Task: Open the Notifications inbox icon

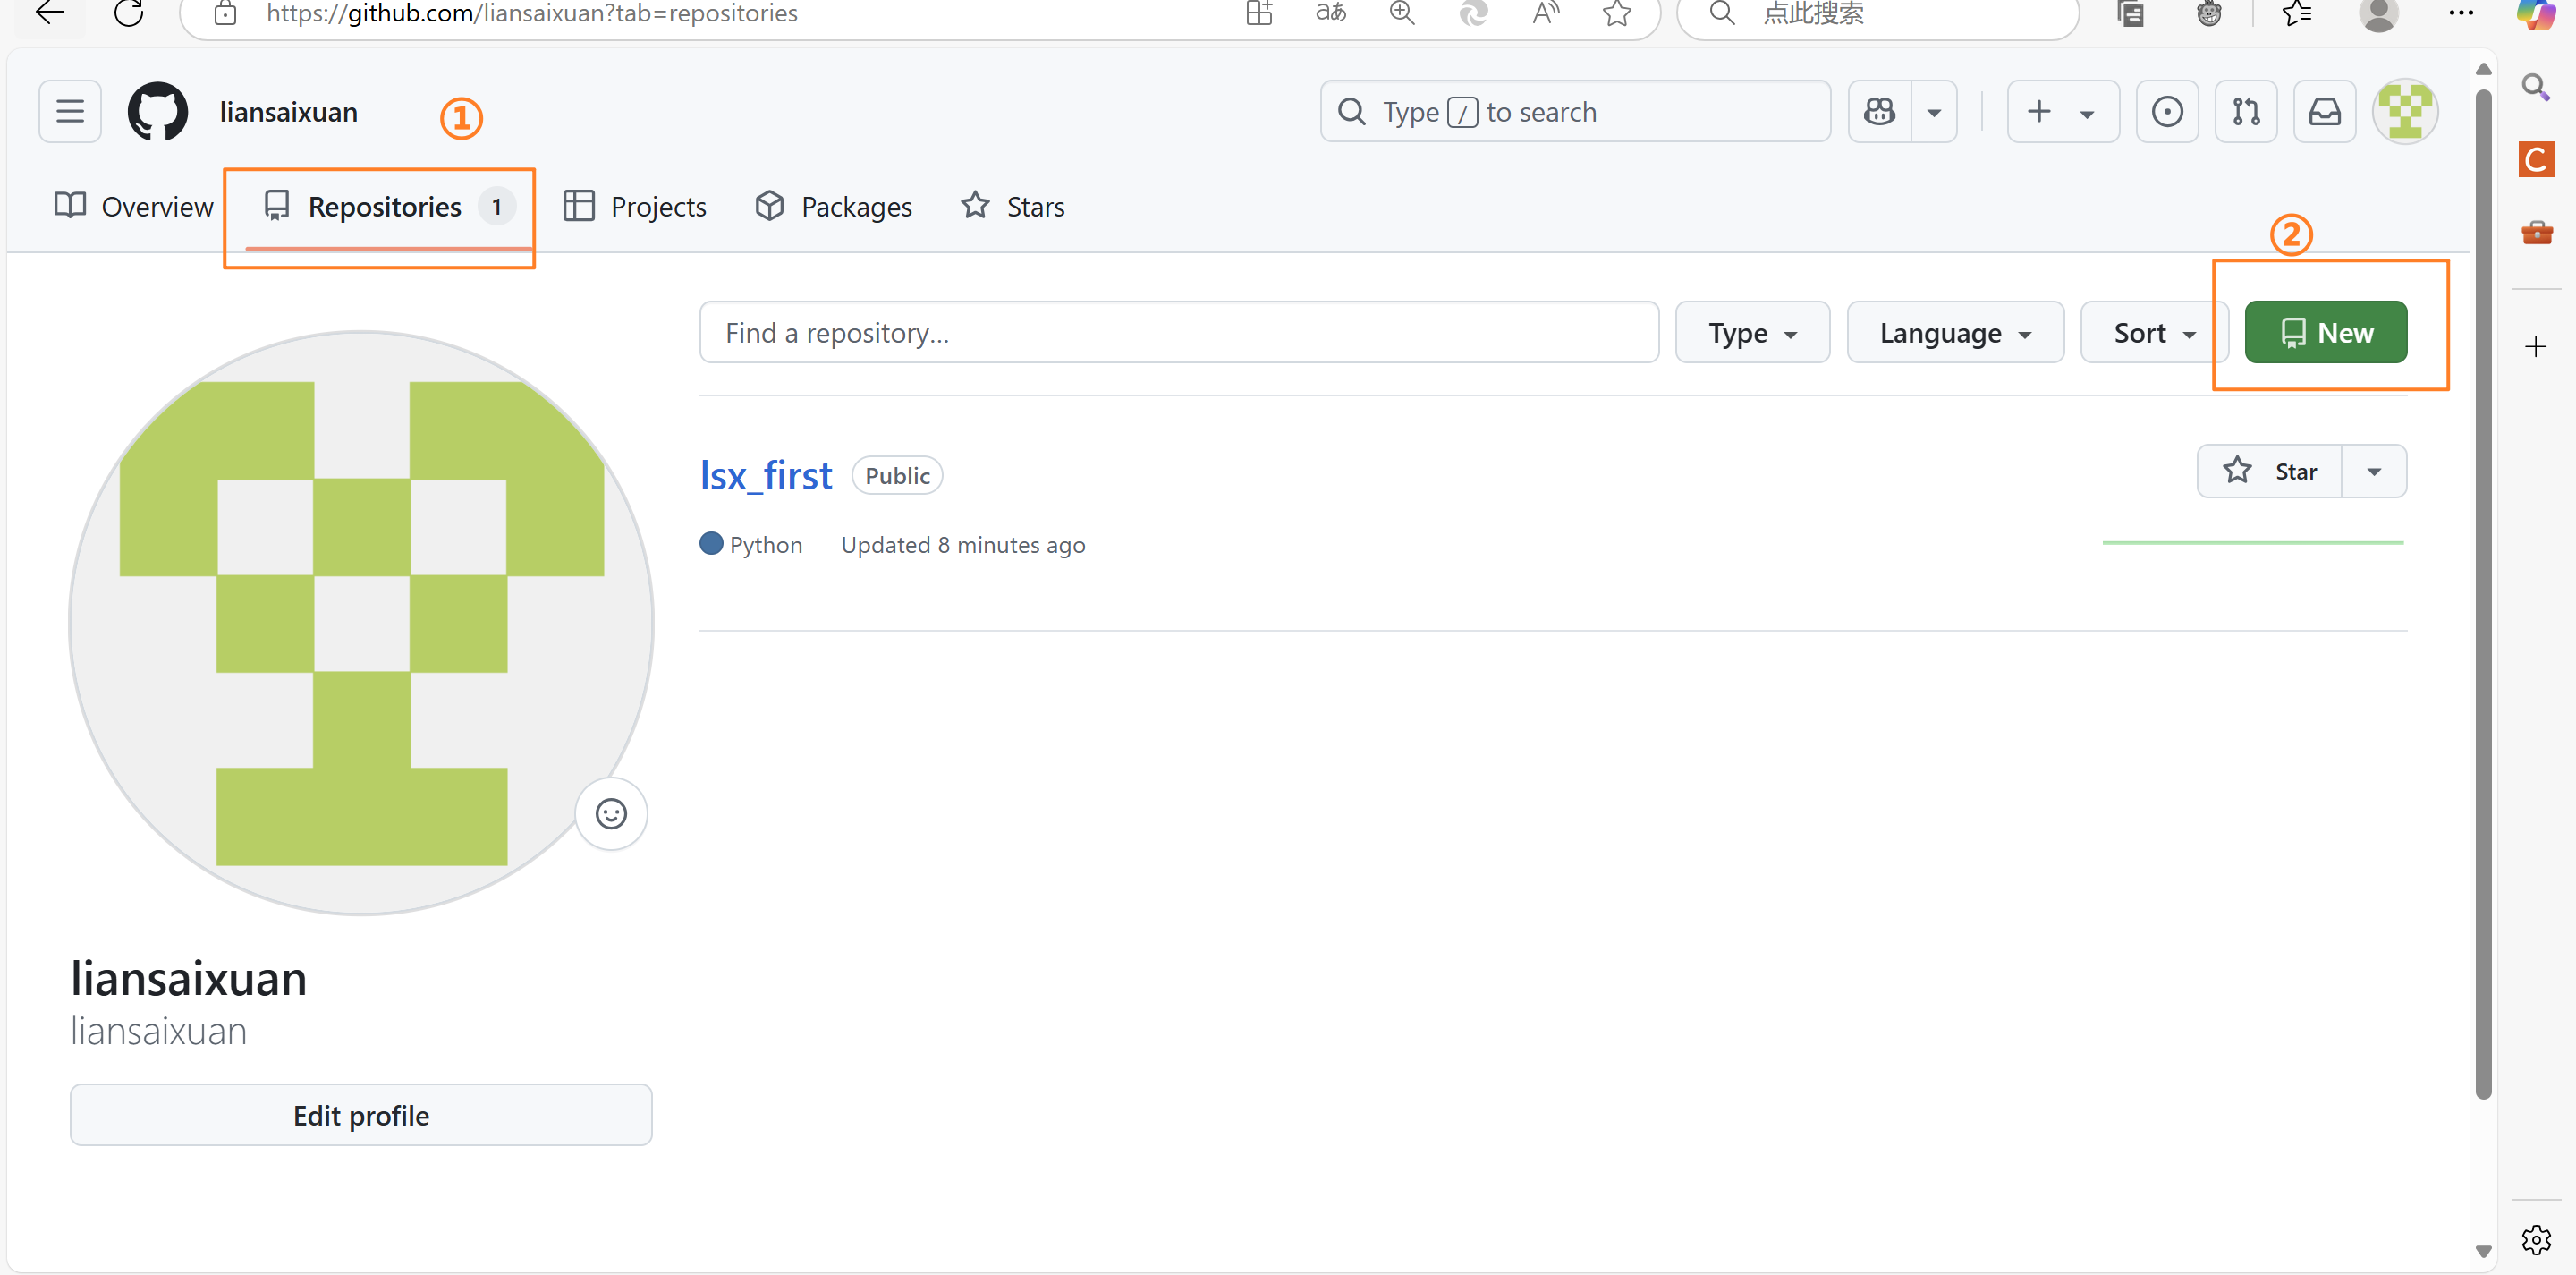Action: tap(2324, 111)
